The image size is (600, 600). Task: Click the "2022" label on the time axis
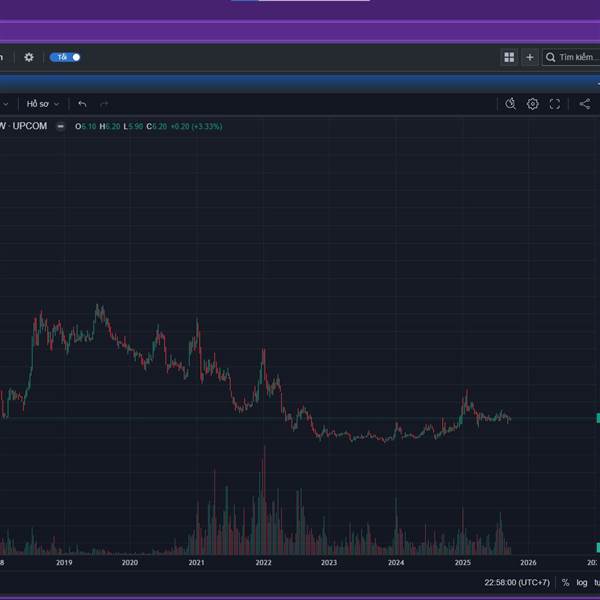tap(263, 563)
